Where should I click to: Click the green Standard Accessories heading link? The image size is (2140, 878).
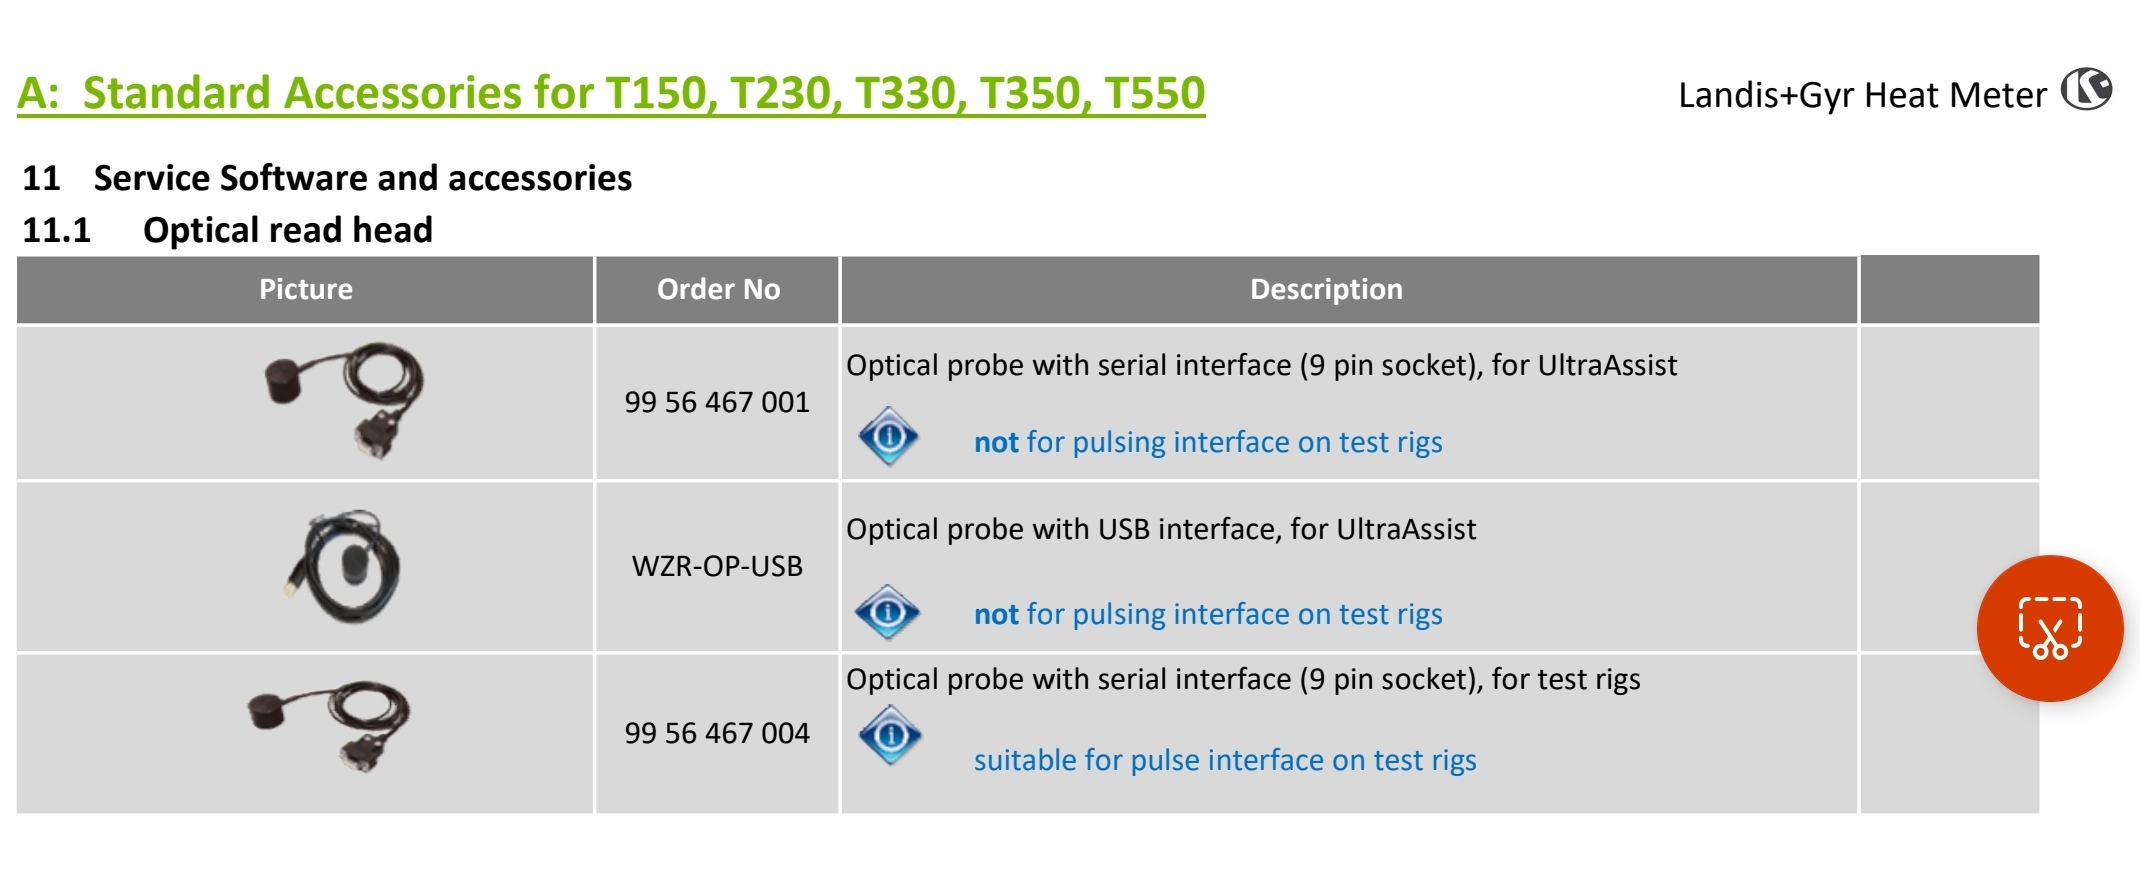click(x=611, y=93)
